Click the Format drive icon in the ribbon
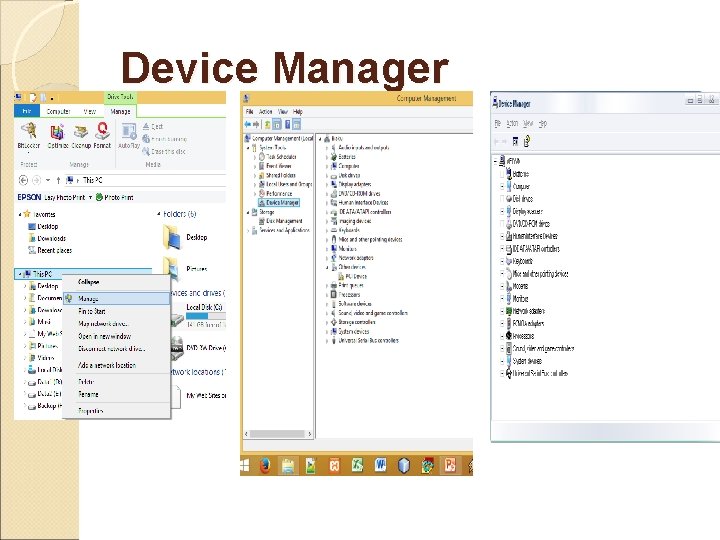 click(x=102, y=131)
